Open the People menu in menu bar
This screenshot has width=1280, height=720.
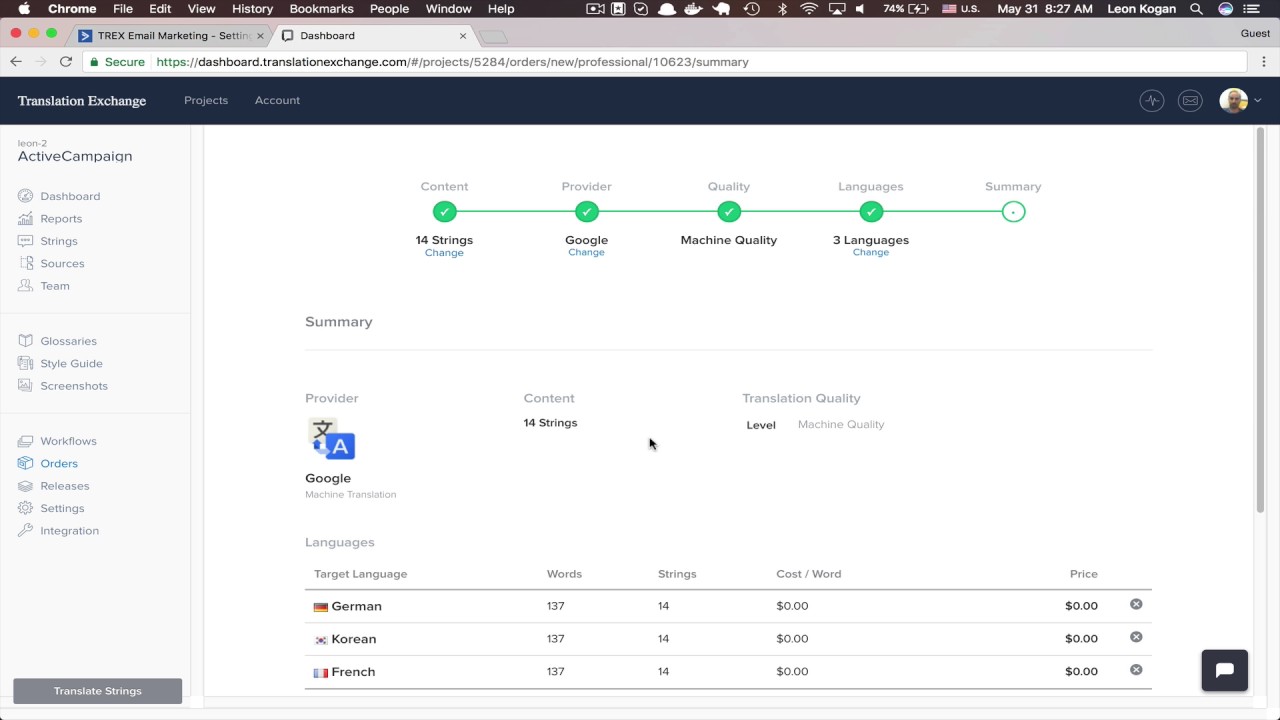click(389, 9)
